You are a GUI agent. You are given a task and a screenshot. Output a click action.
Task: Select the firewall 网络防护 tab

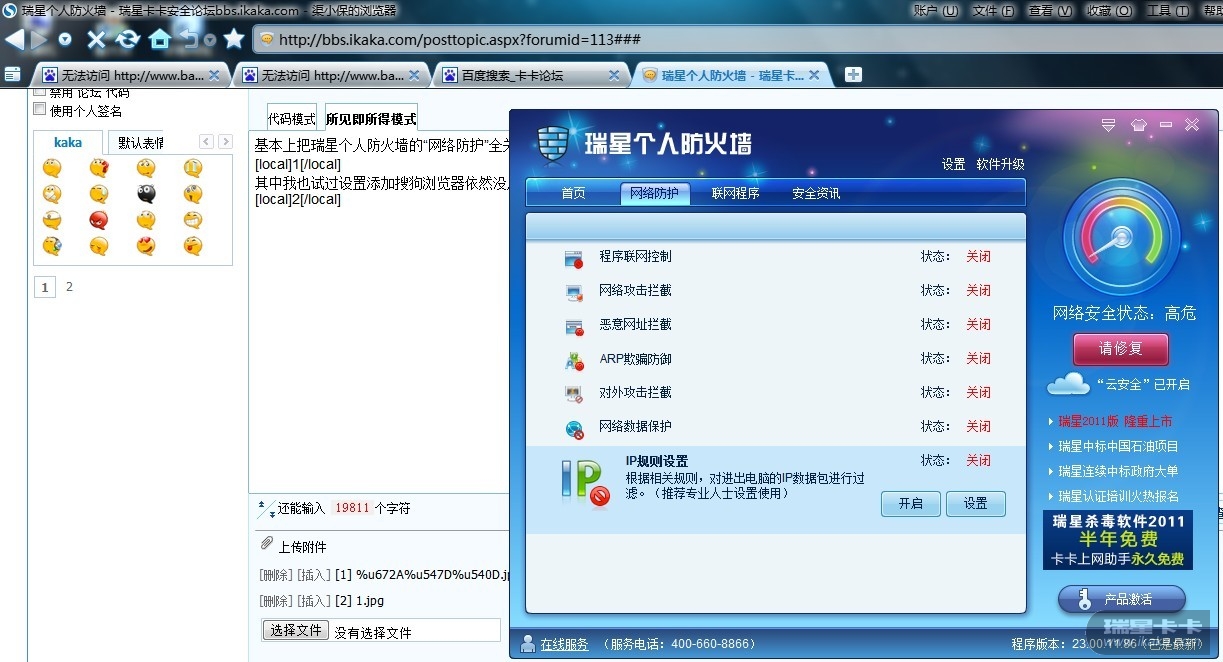click(655, 193)
